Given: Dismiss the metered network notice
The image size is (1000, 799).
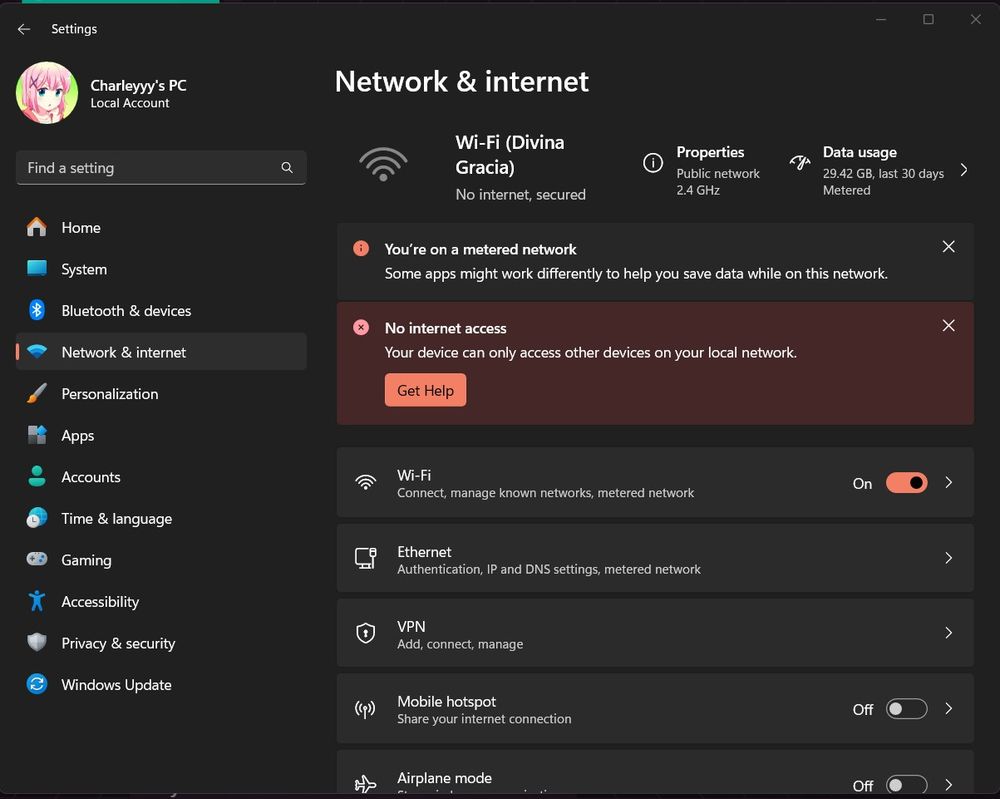Looking at the screenshot, I should click(949, 247).
